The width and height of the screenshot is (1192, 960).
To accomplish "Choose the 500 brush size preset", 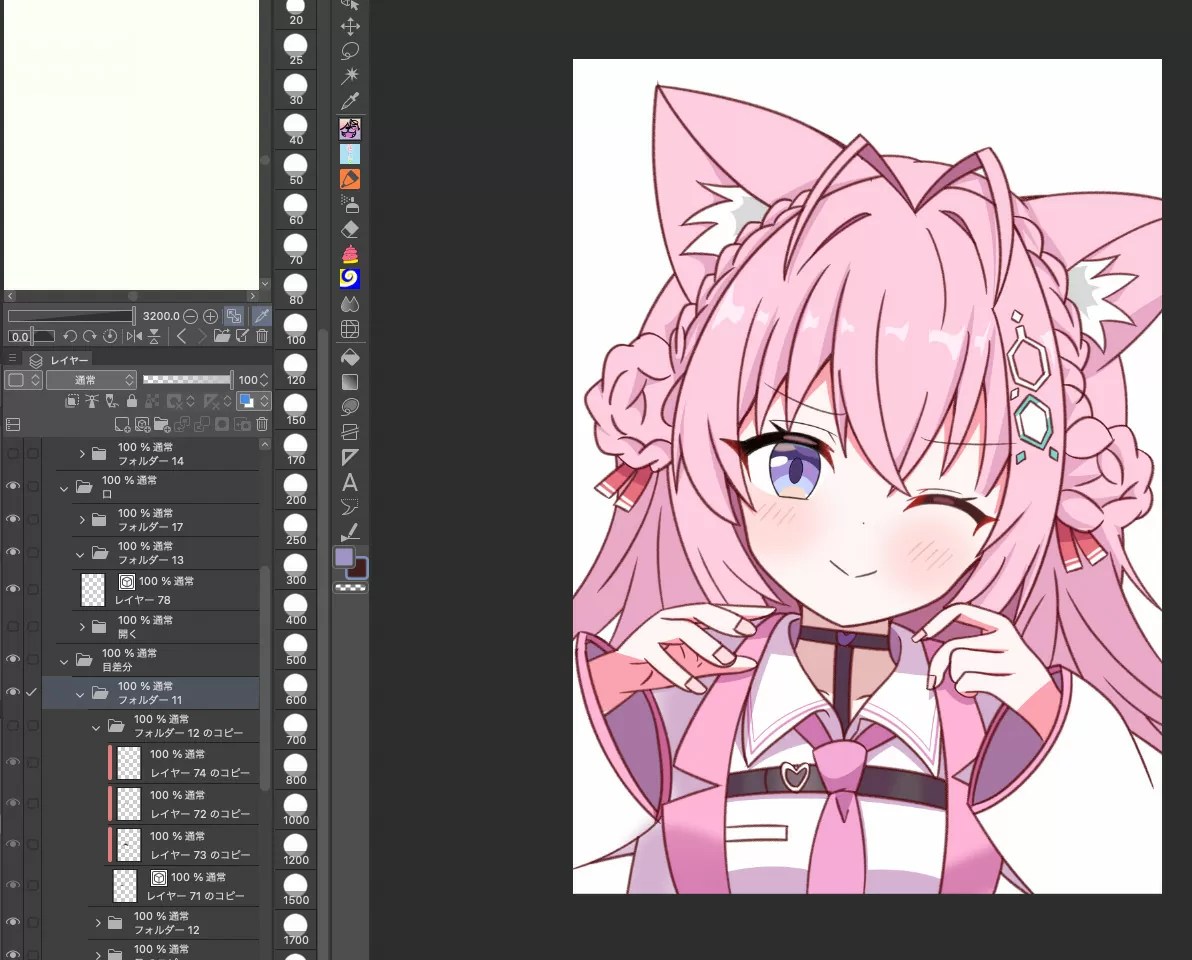I will point(296,648).
